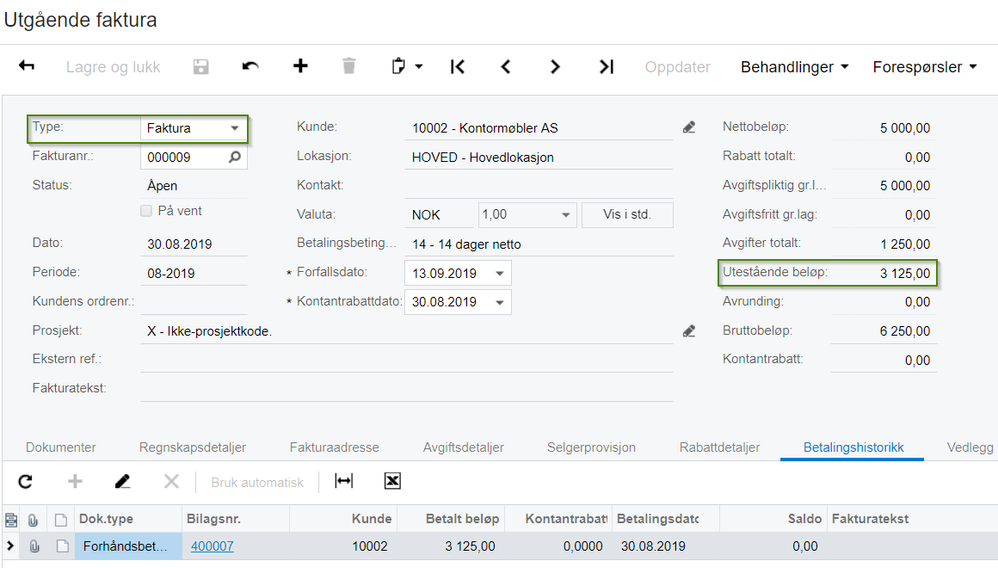Click the Kundens ordrenr. input field
Viewport: 998px width, 568px height.
coord(193,302)
